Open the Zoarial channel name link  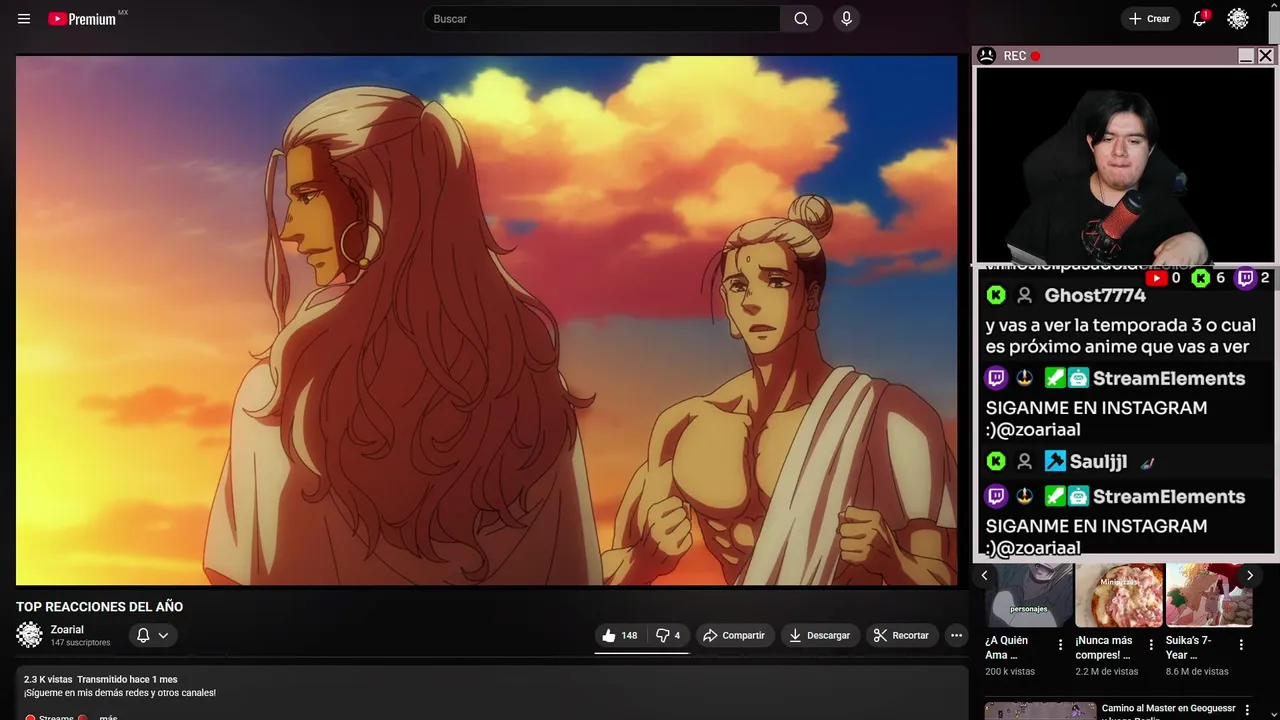point(67,629)
